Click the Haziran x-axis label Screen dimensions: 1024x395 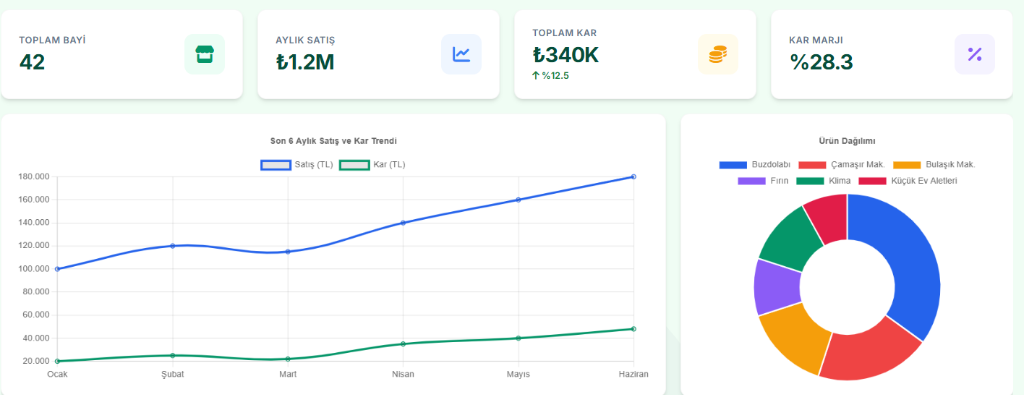[633, 374]
